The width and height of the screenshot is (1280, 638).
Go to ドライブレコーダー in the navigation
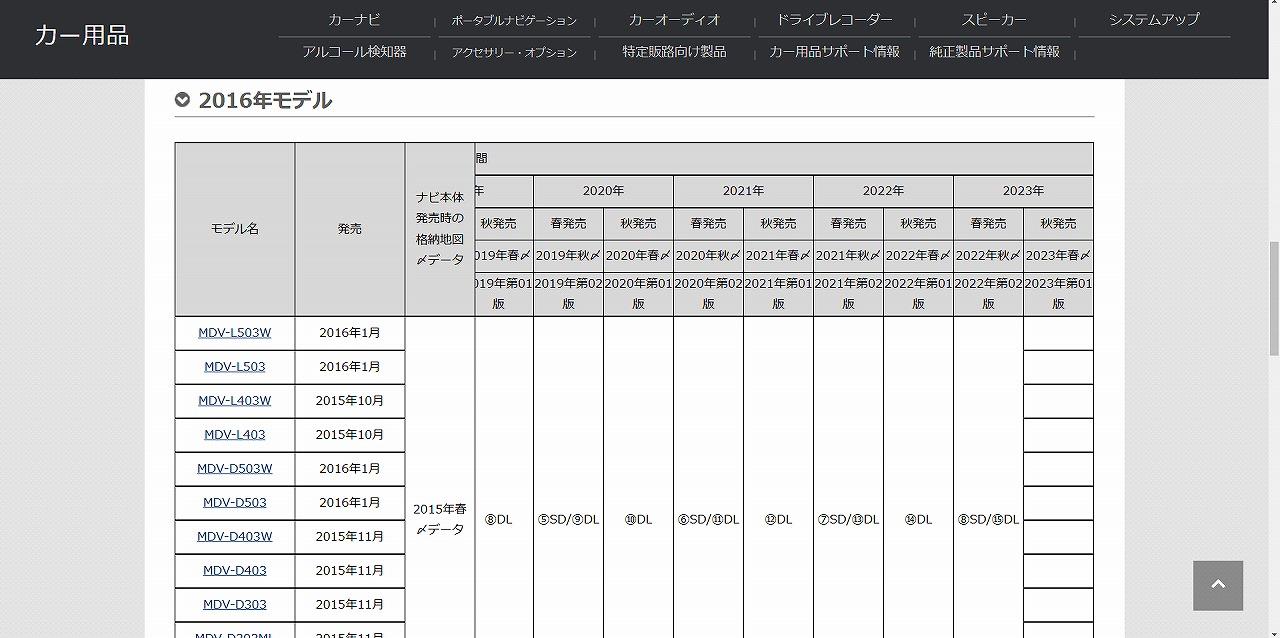tap(834, 20)
